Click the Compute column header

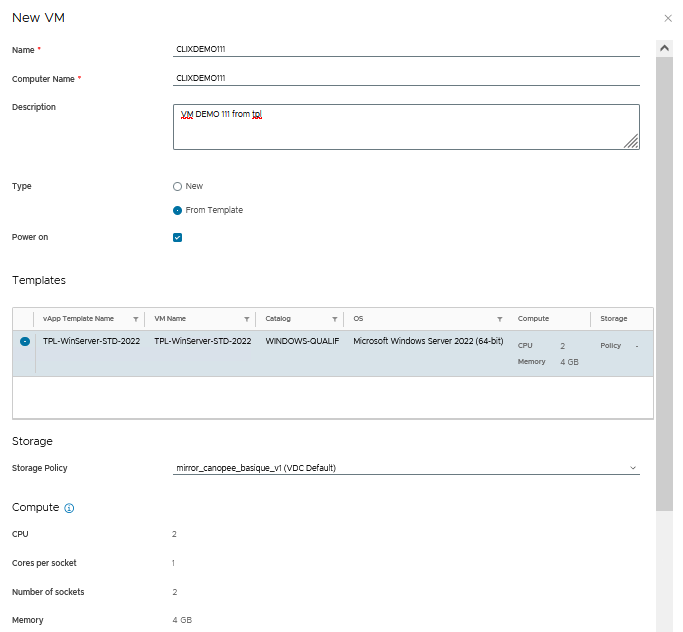pos(533,319)
